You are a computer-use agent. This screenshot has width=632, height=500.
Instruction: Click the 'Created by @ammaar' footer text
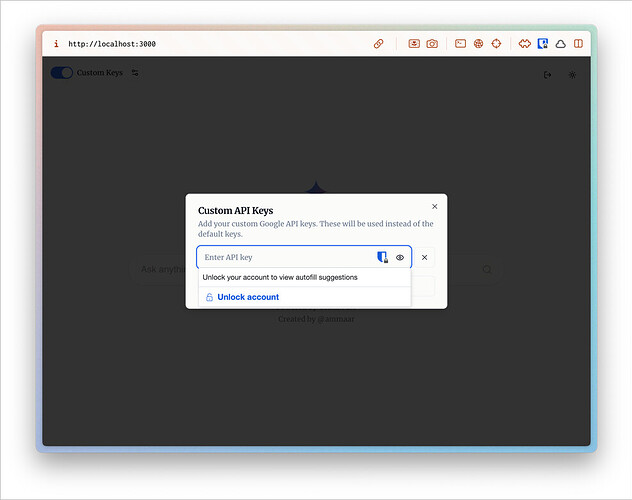316,319
